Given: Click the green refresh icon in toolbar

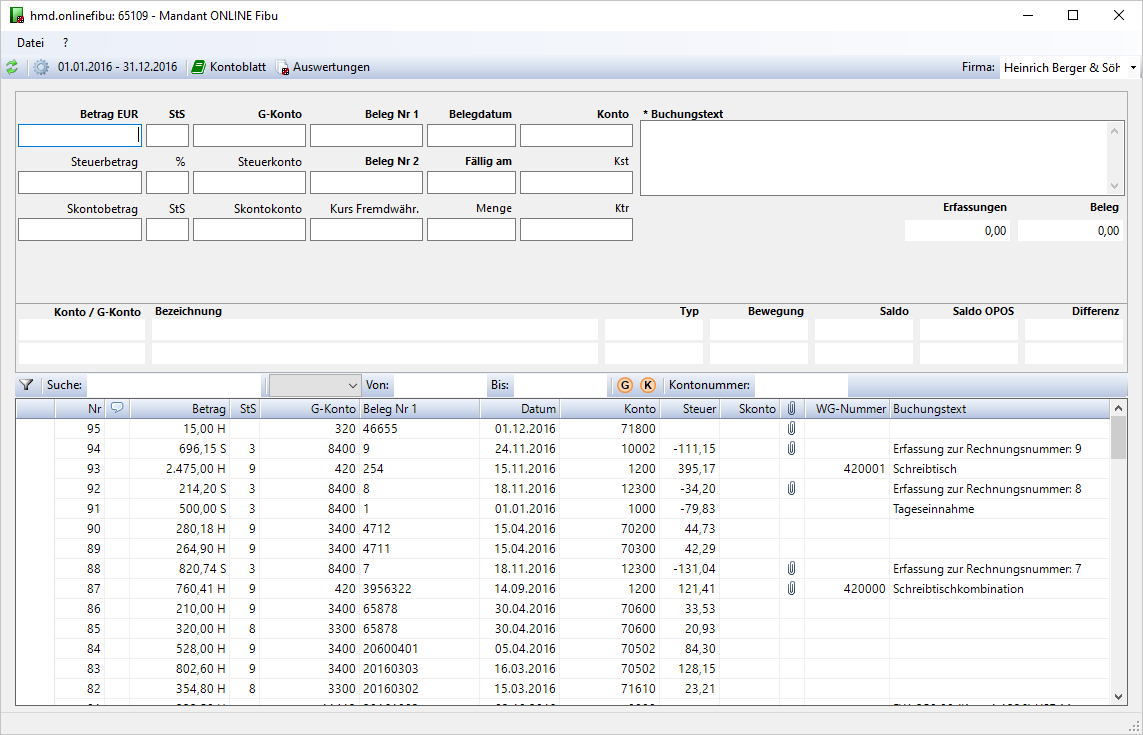Looking at the screenshot, I should pyautogui.click(x=12, y=67).
